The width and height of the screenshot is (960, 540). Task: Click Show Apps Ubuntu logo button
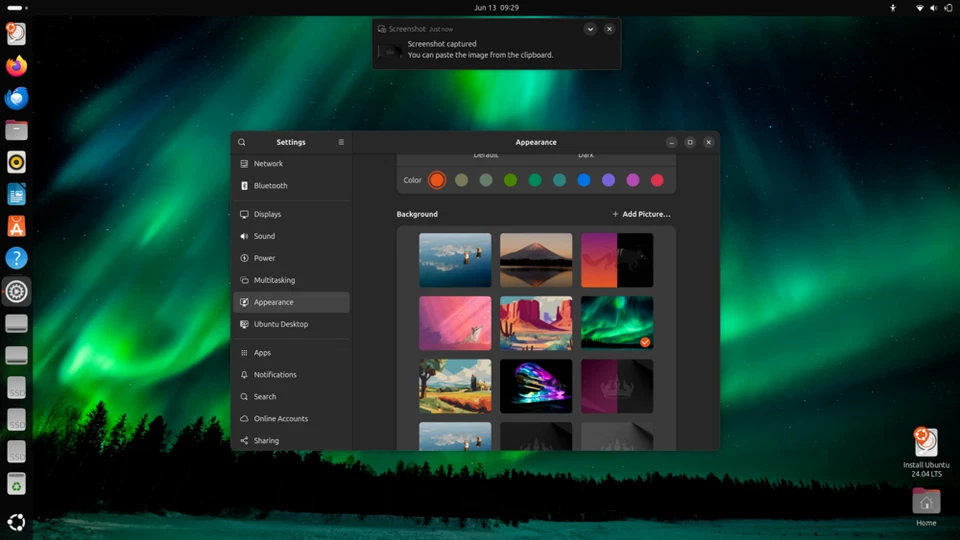tap(16, 522)
